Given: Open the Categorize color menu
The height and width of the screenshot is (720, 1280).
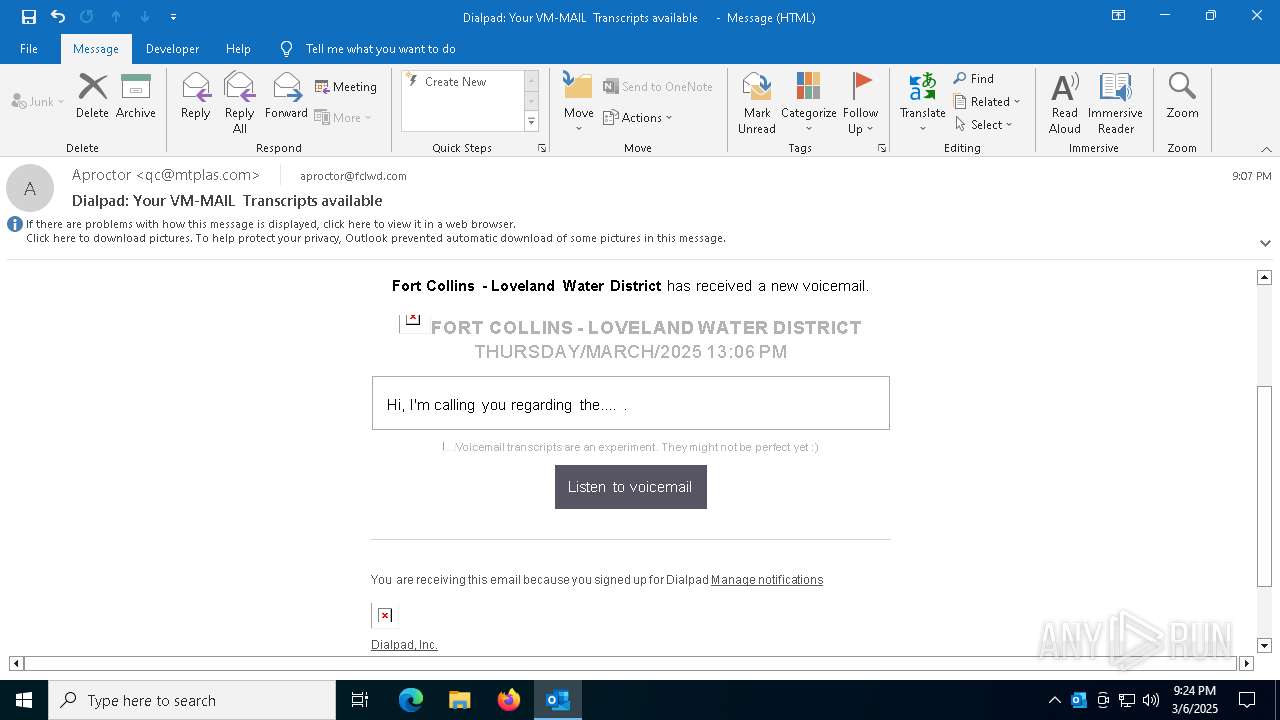Looking at the screenshot, I should click(x=808, y=103).
